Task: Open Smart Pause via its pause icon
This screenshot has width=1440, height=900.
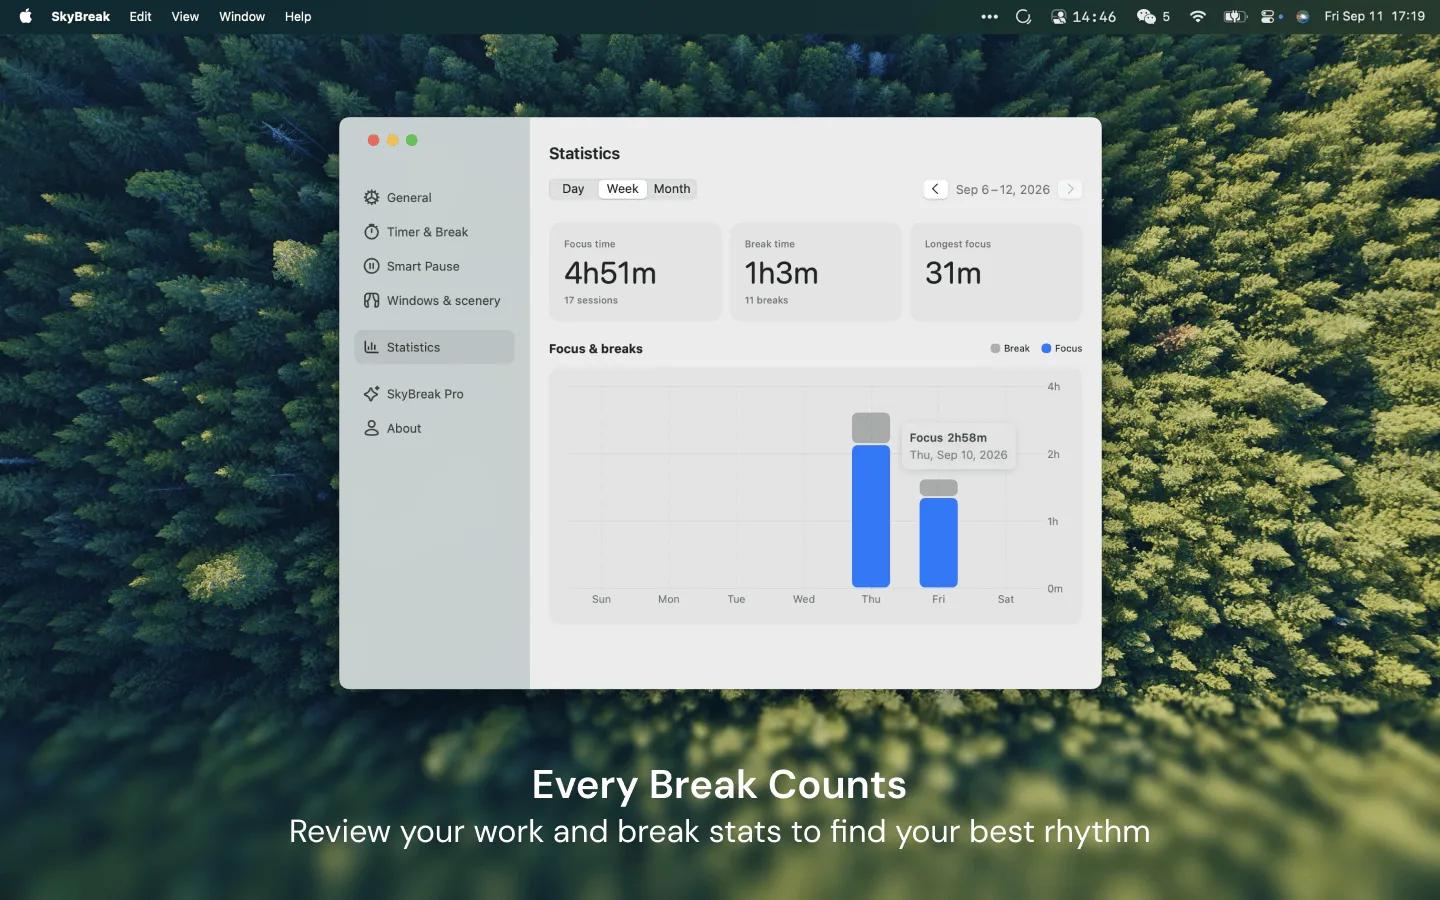Action: tap(371, 266)
